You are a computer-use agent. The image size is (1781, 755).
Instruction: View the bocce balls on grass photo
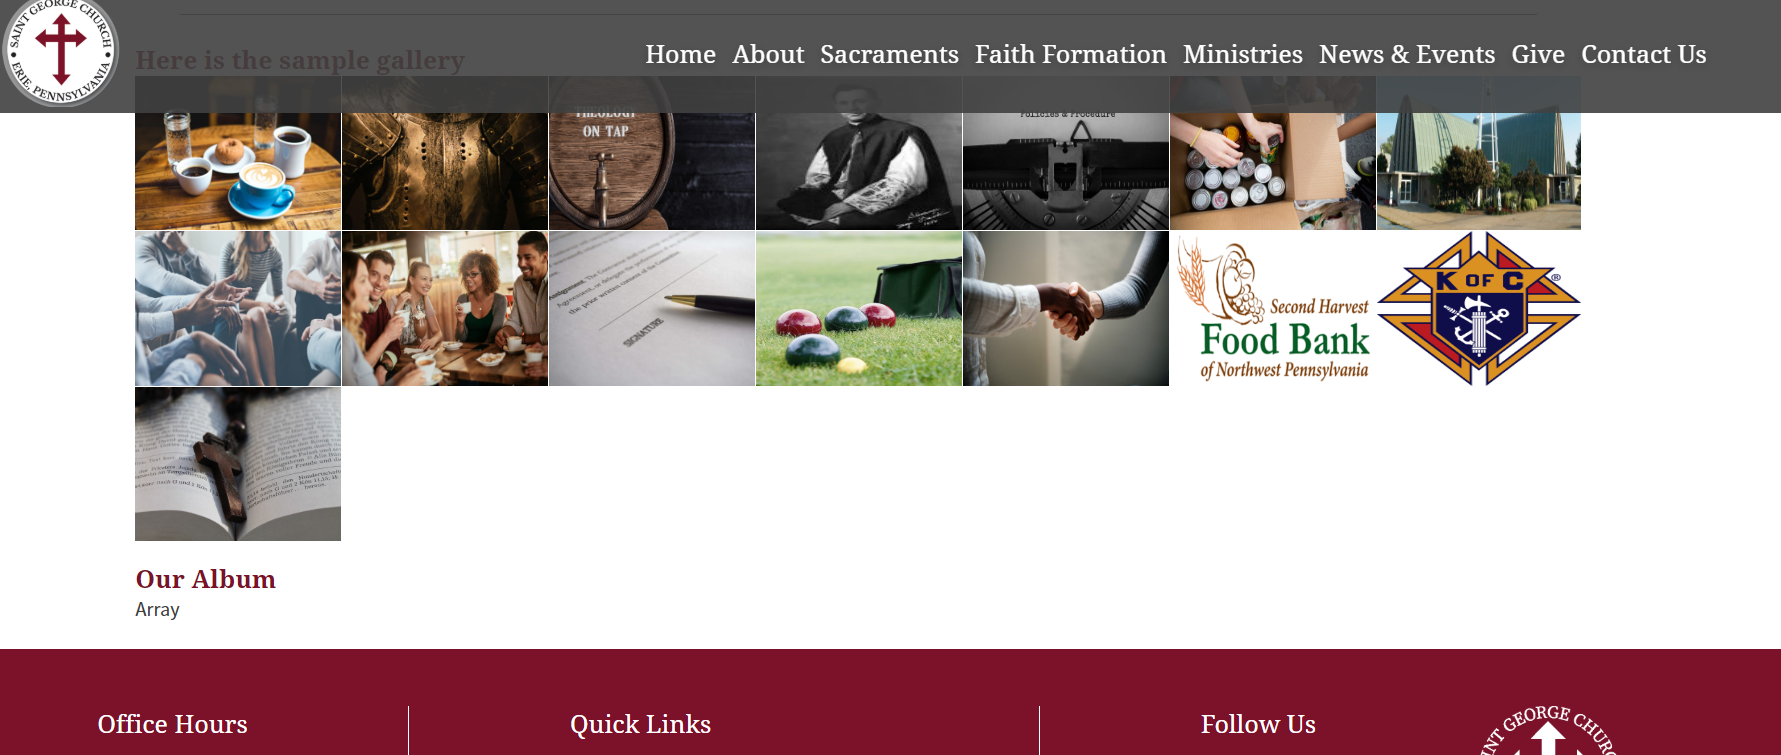point(859,308)
